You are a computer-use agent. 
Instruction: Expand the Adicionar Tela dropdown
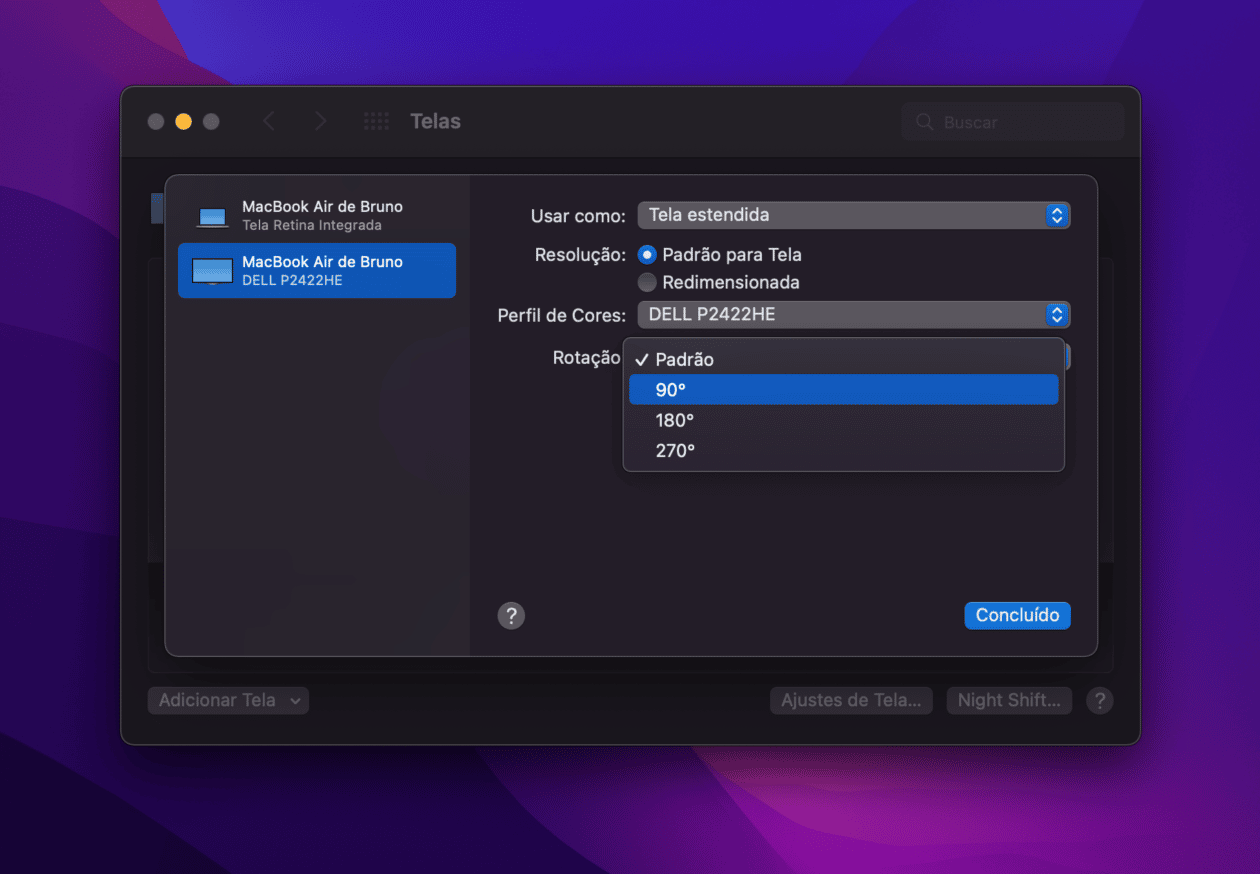[227, 700]
